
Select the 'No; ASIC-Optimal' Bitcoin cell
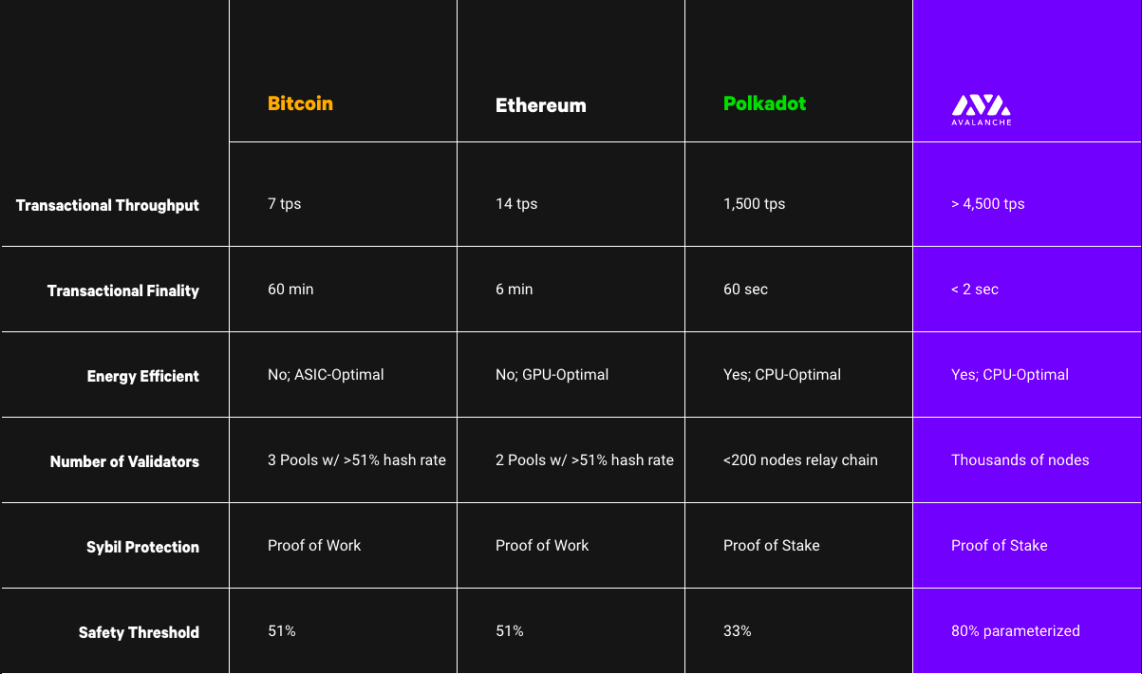(326, 375)
